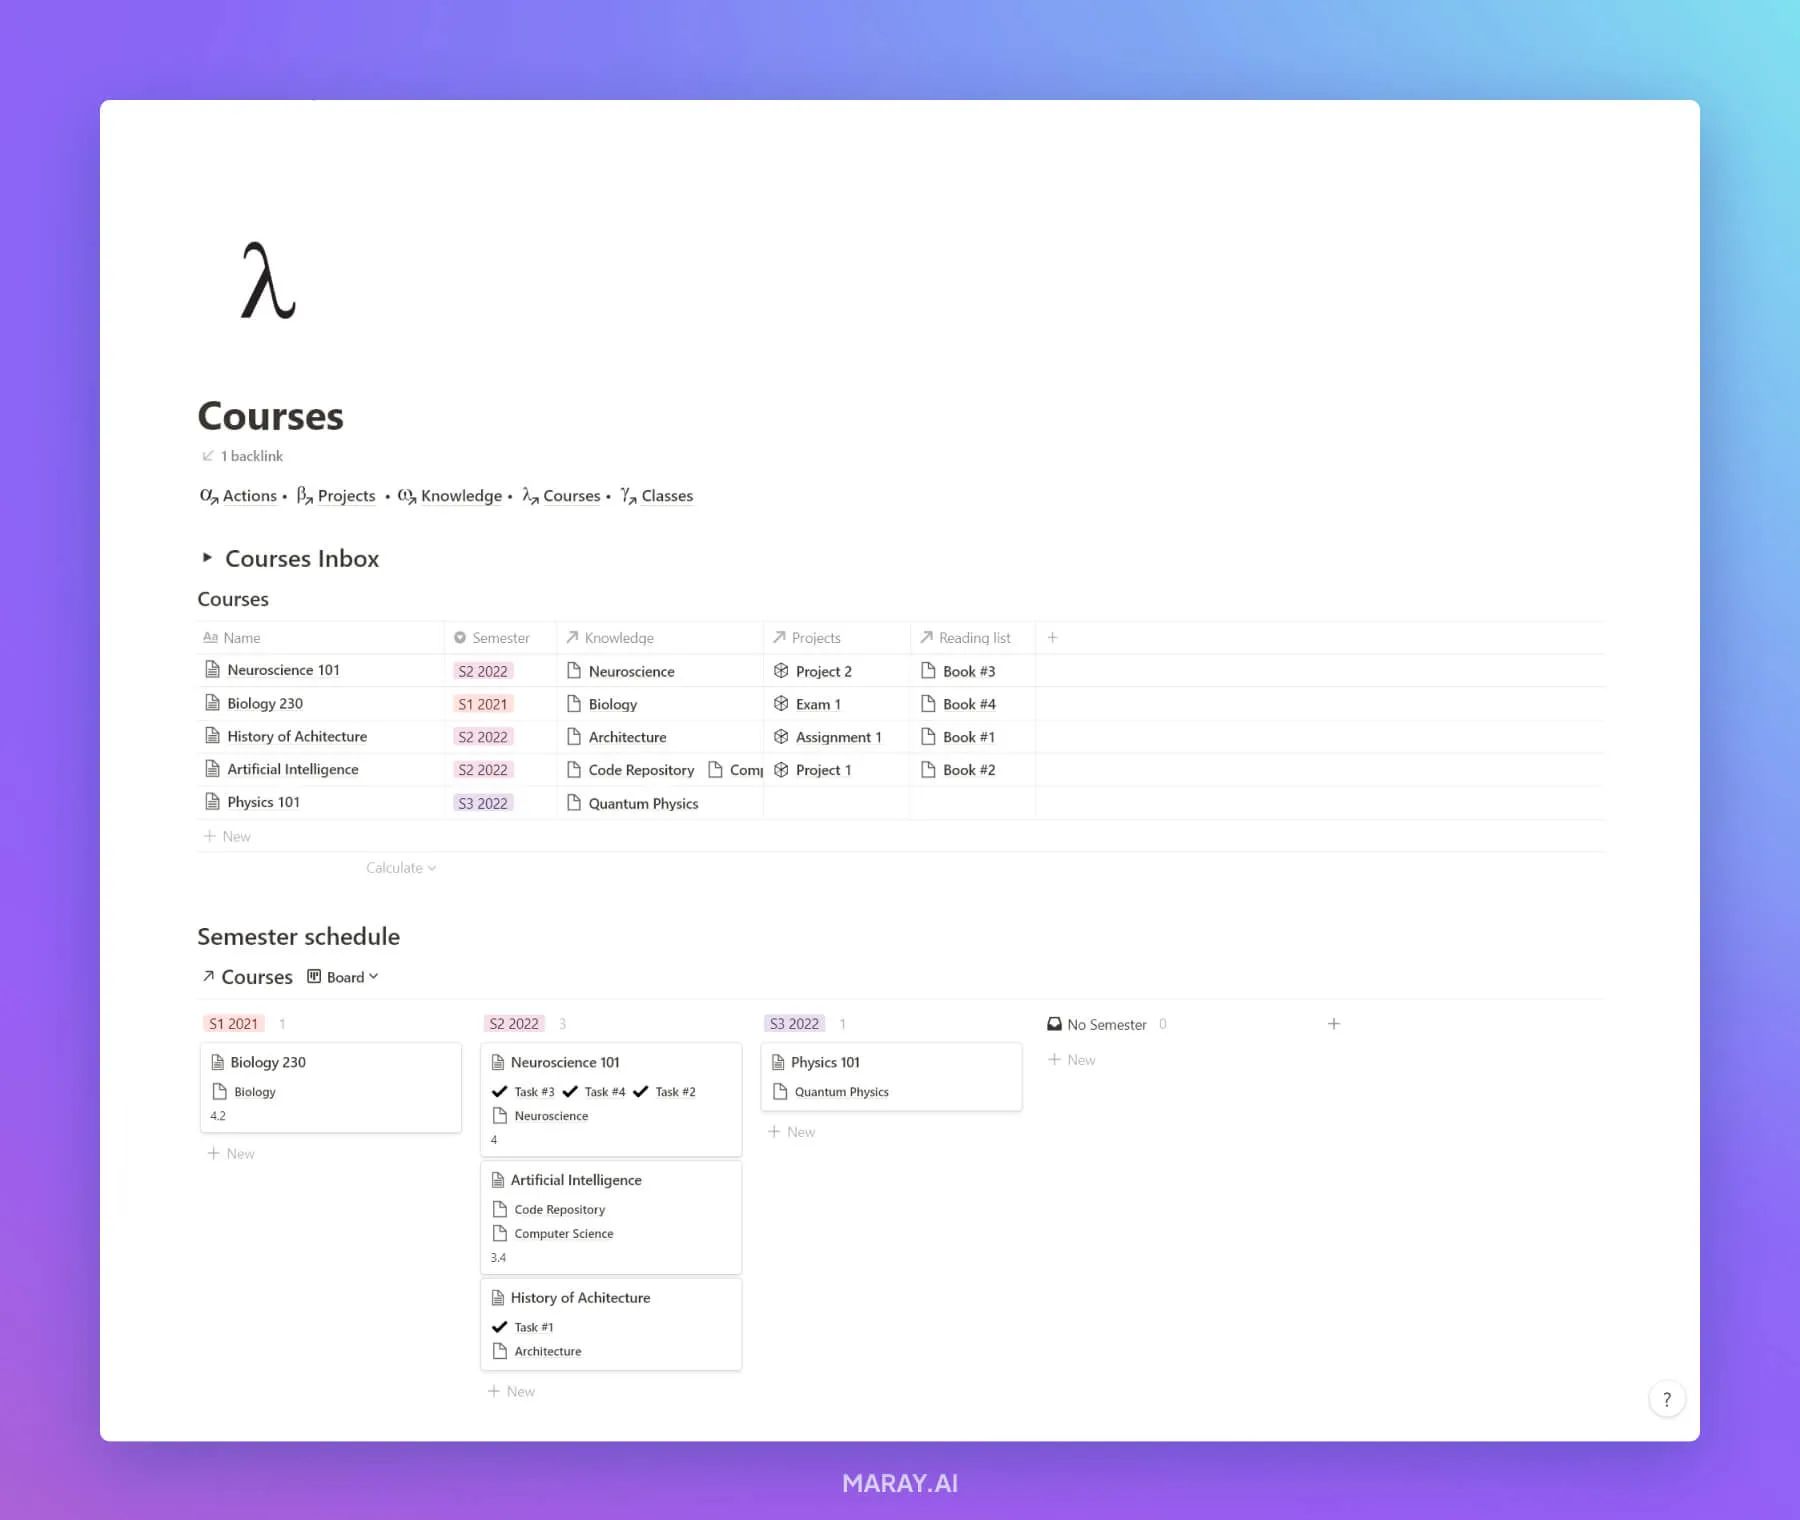Click the plus to add a board column
The image size is (1800, 1520).
click(1334, 1023)
